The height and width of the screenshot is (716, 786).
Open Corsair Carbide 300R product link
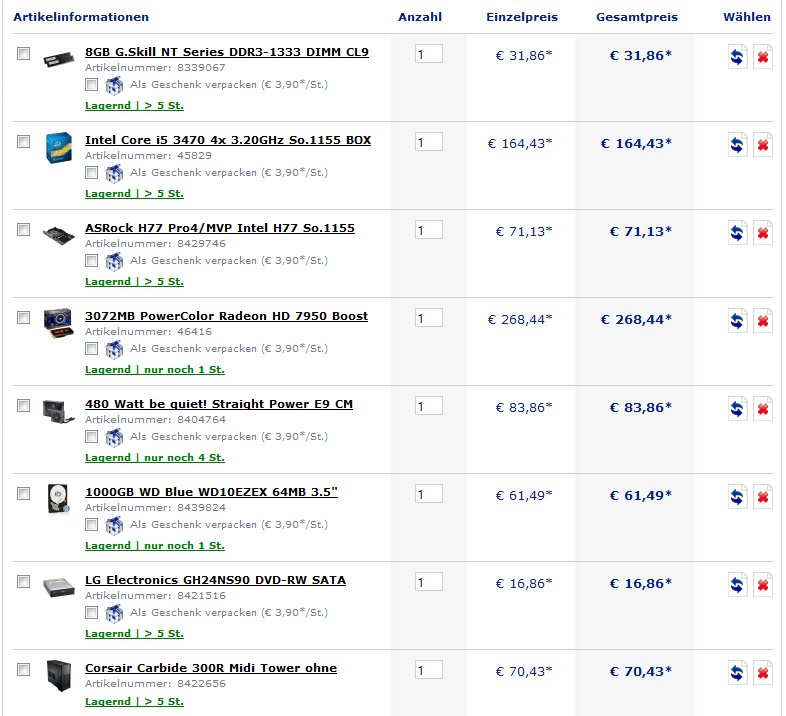[211, 668]
